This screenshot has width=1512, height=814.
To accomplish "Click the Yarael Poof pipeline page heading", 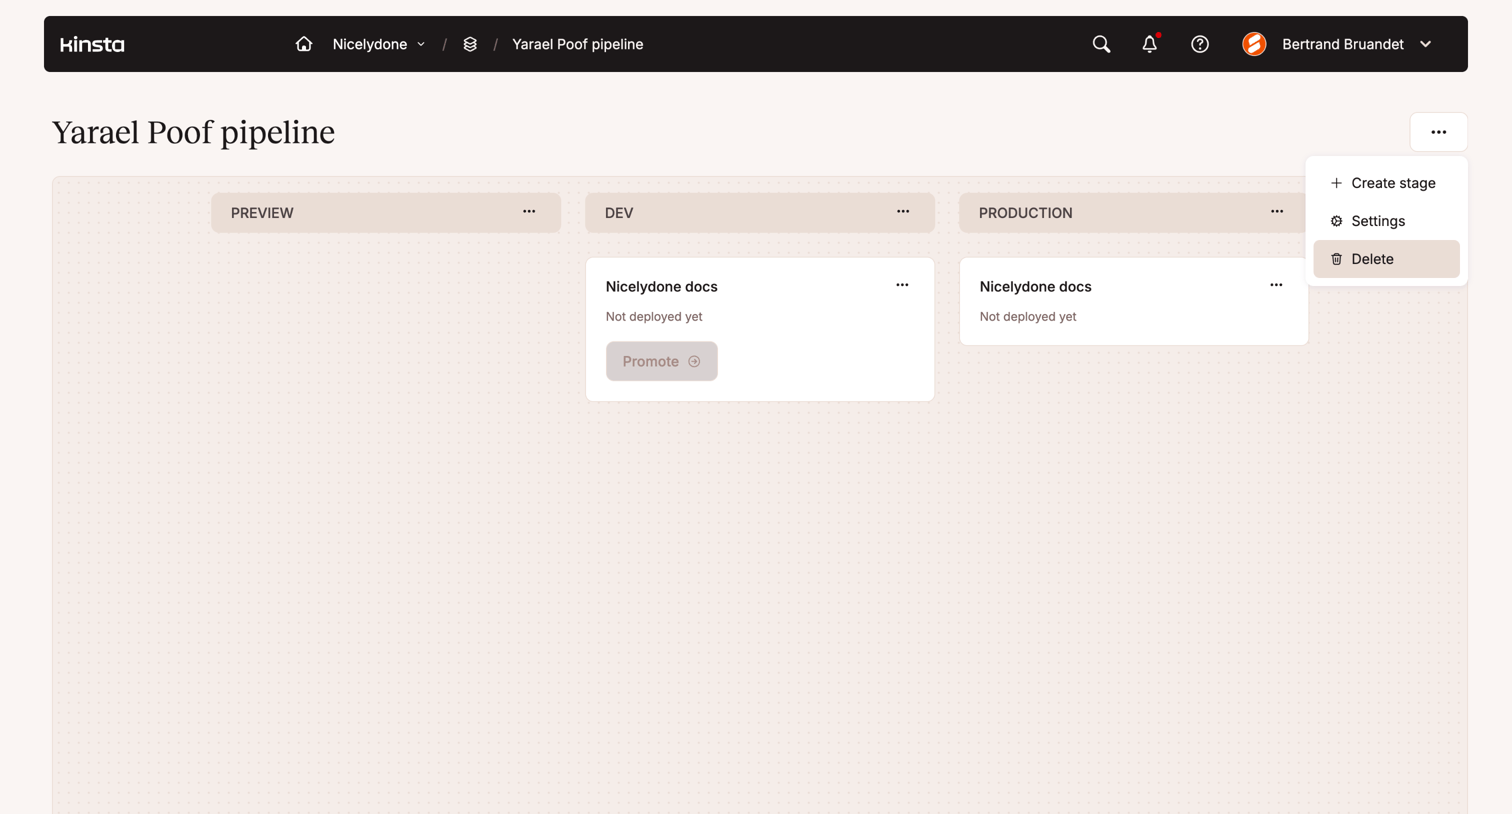I will 193,132.
